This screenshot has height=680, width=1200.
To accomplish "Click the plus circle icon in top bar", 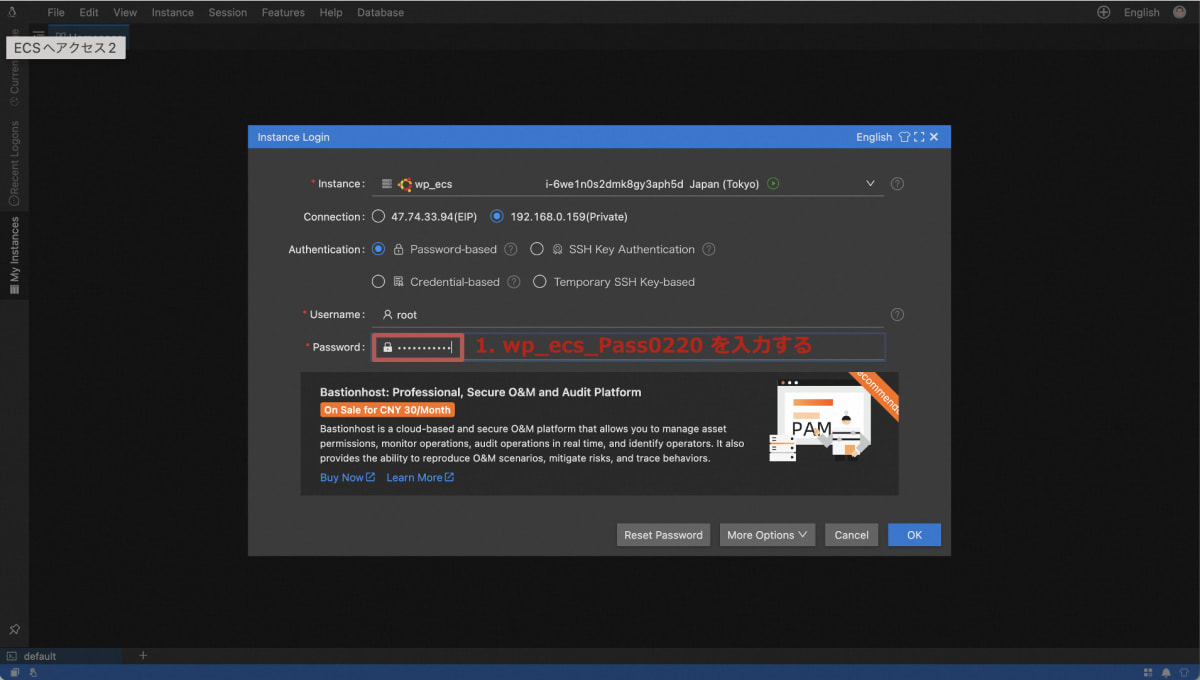I will coord(1104,13).
